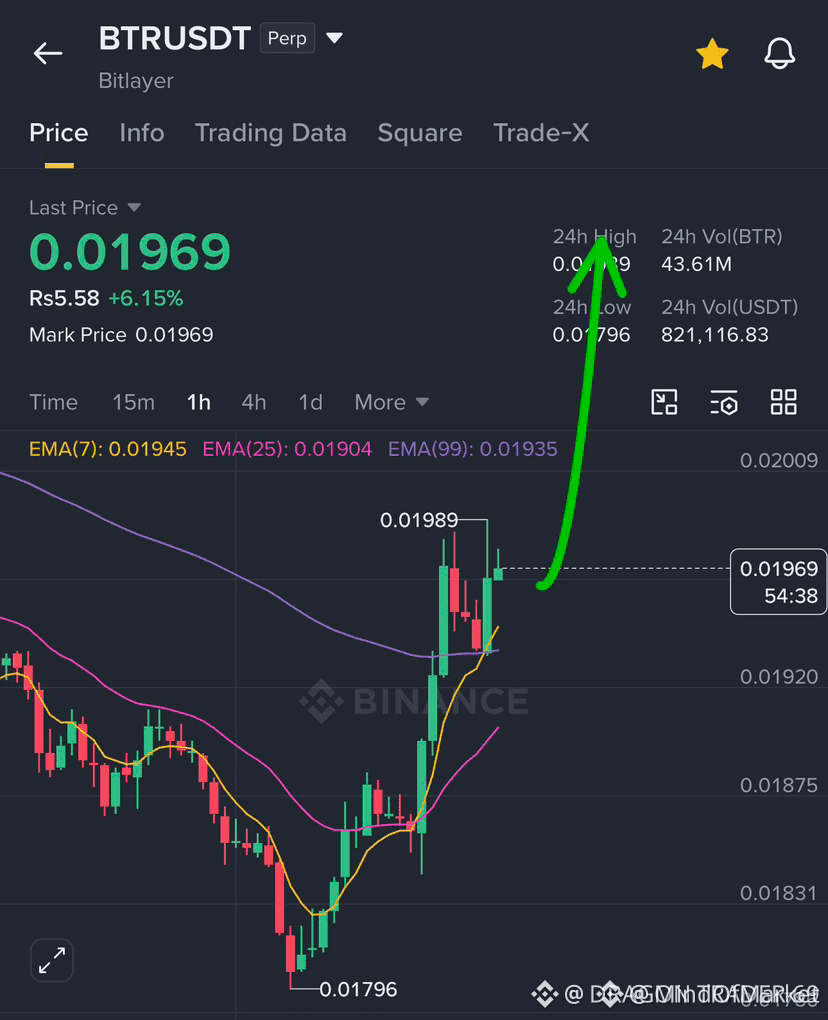Tap the +6.15% change value
828x1020 pixels.
pyautogui.click(x=146, y=298)
